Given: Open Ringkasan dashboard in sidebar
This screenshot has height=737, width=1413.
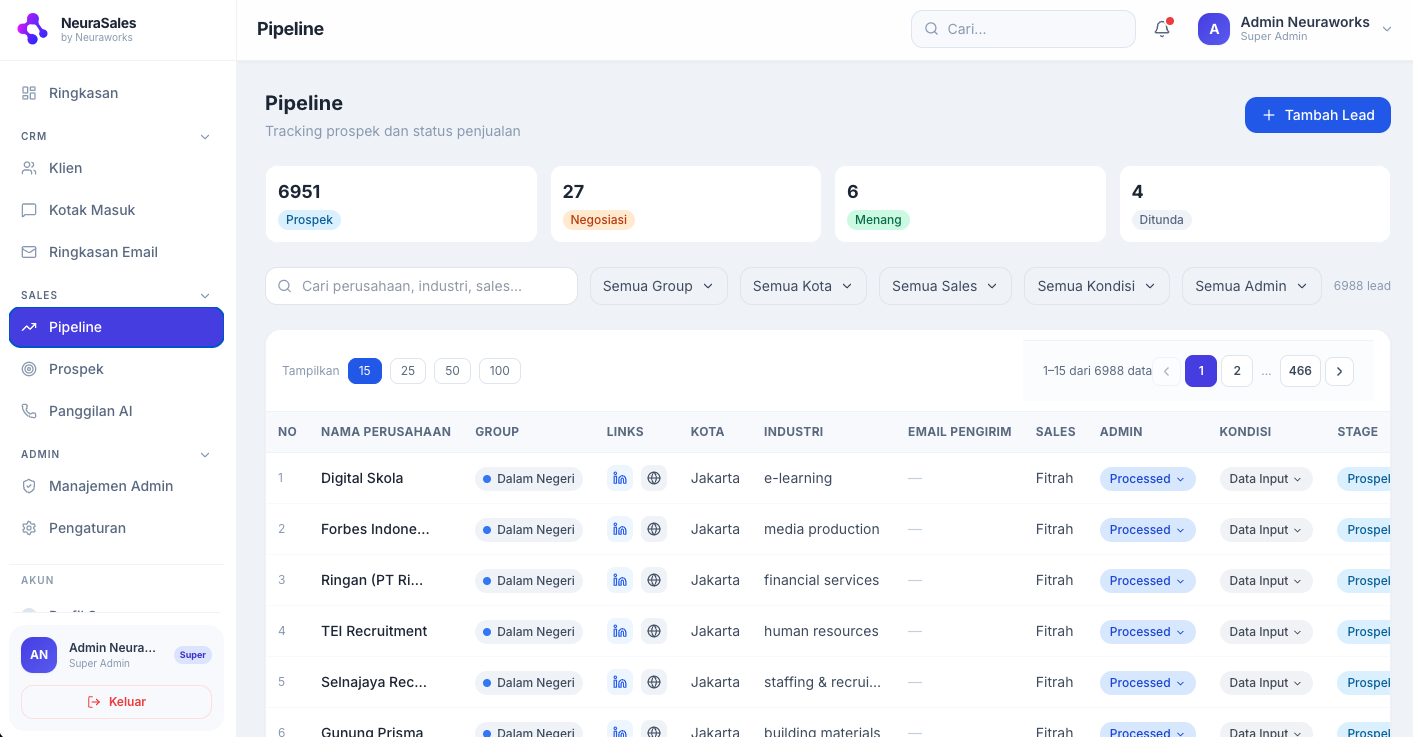Looking at the screenshot, I should click(116, 93).
